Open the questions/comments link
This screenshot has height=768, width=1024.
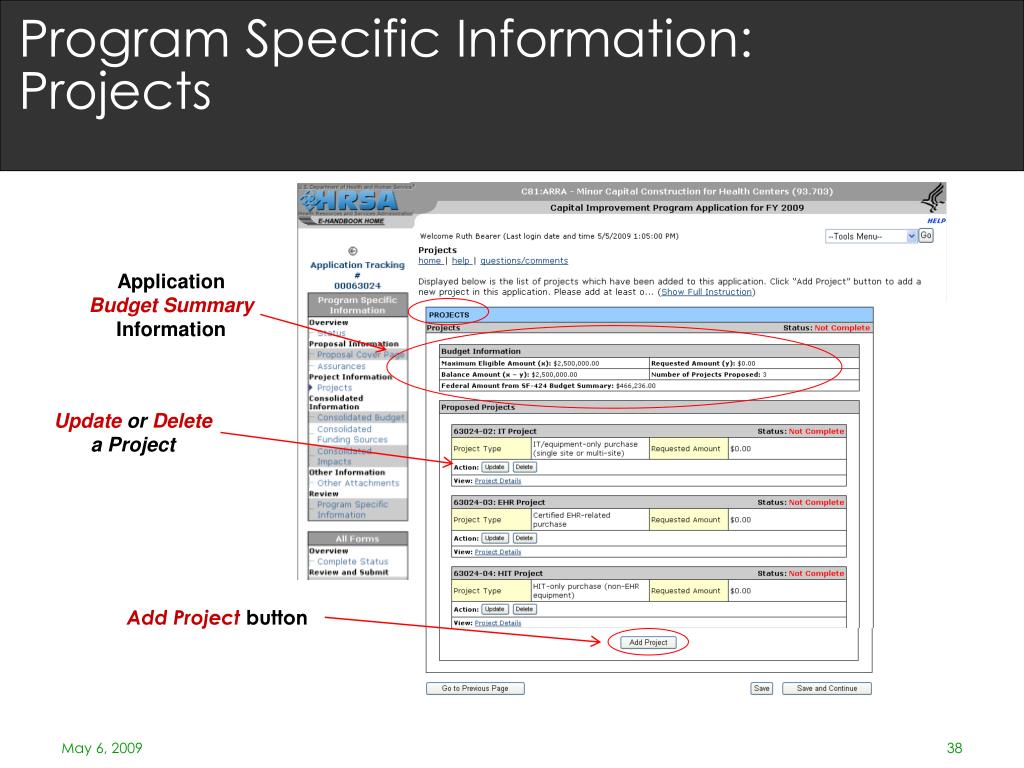pyautogui.click(x=524, y=261)
